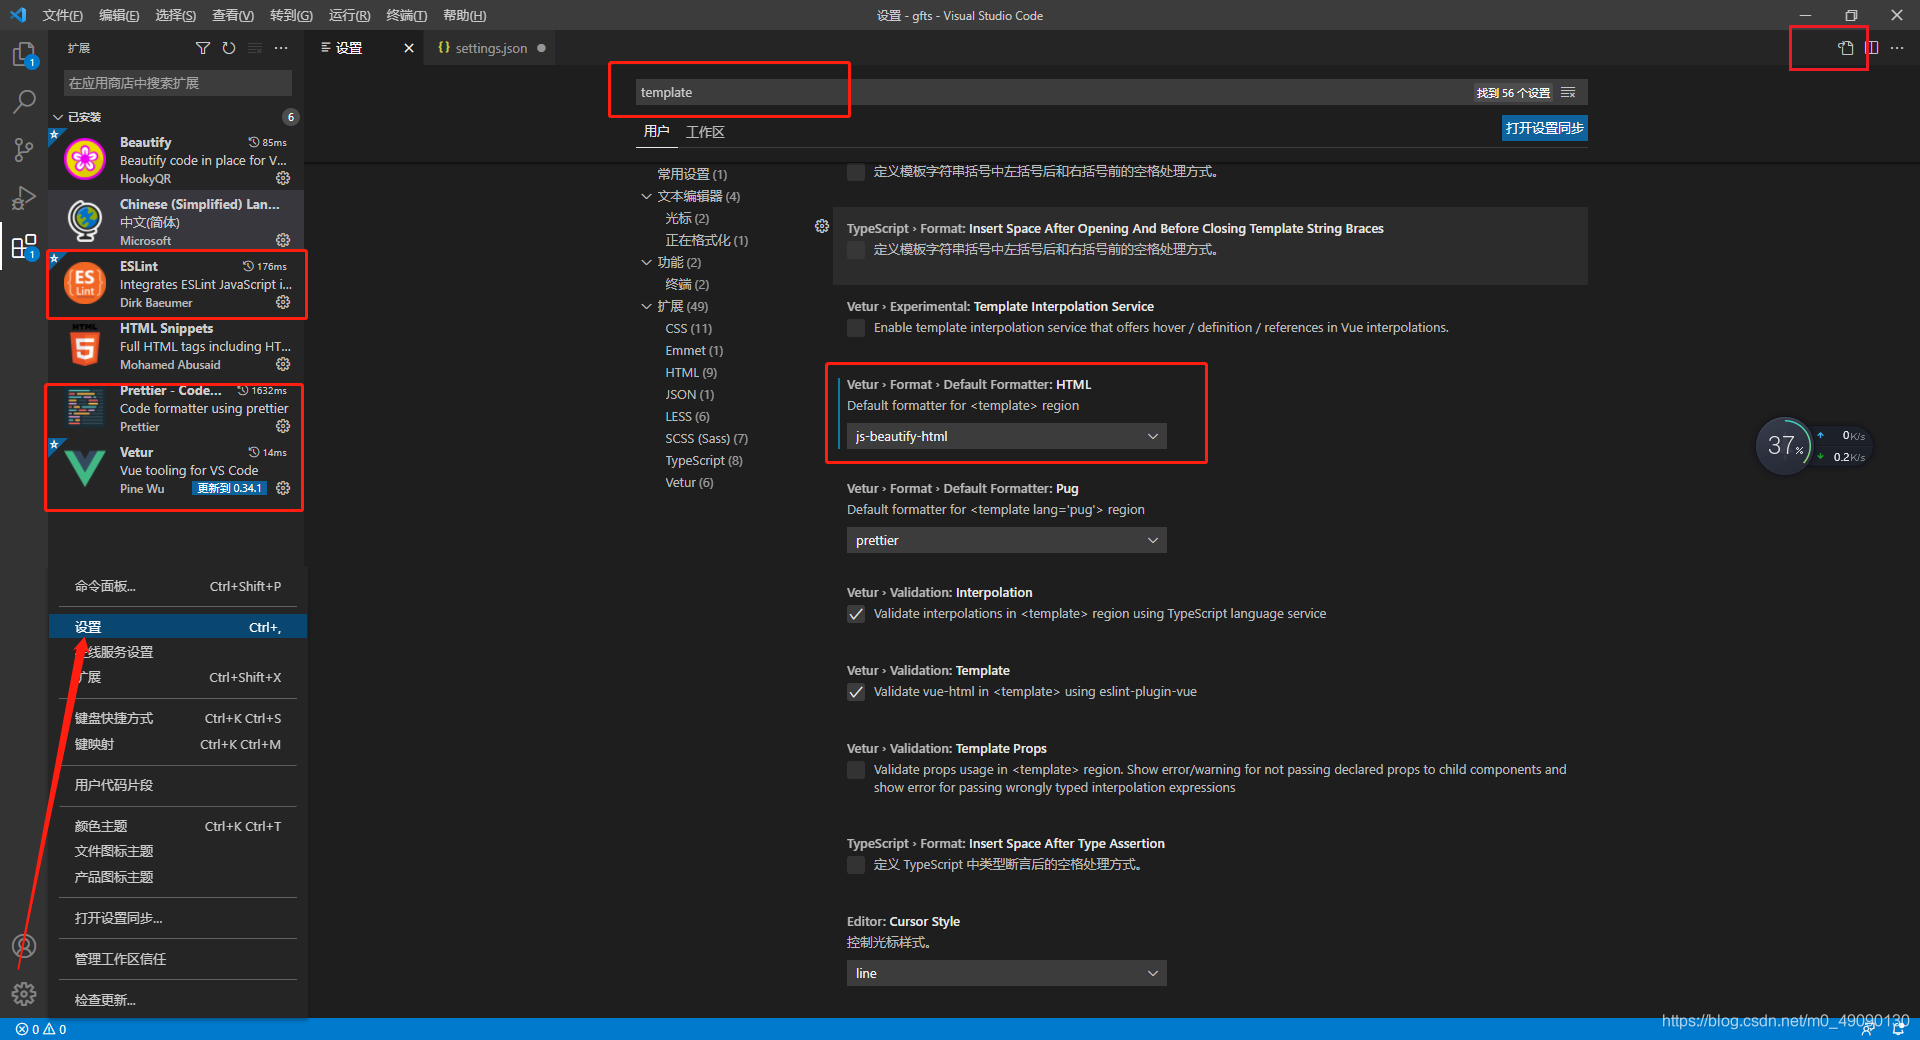Open editor more actions ellipsis menu
The image size is (1920, 1040).
coord(1897,48)
